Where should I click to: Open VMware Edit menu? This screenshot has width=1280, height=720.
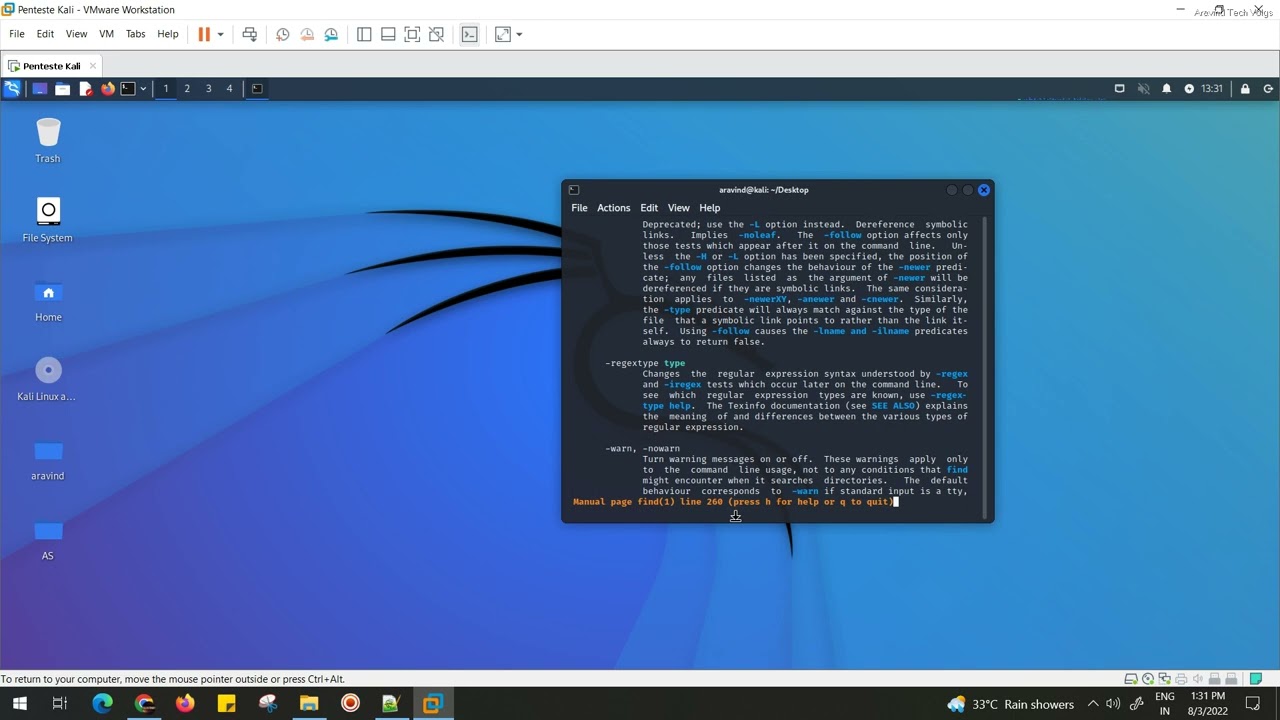pos(46,34)
